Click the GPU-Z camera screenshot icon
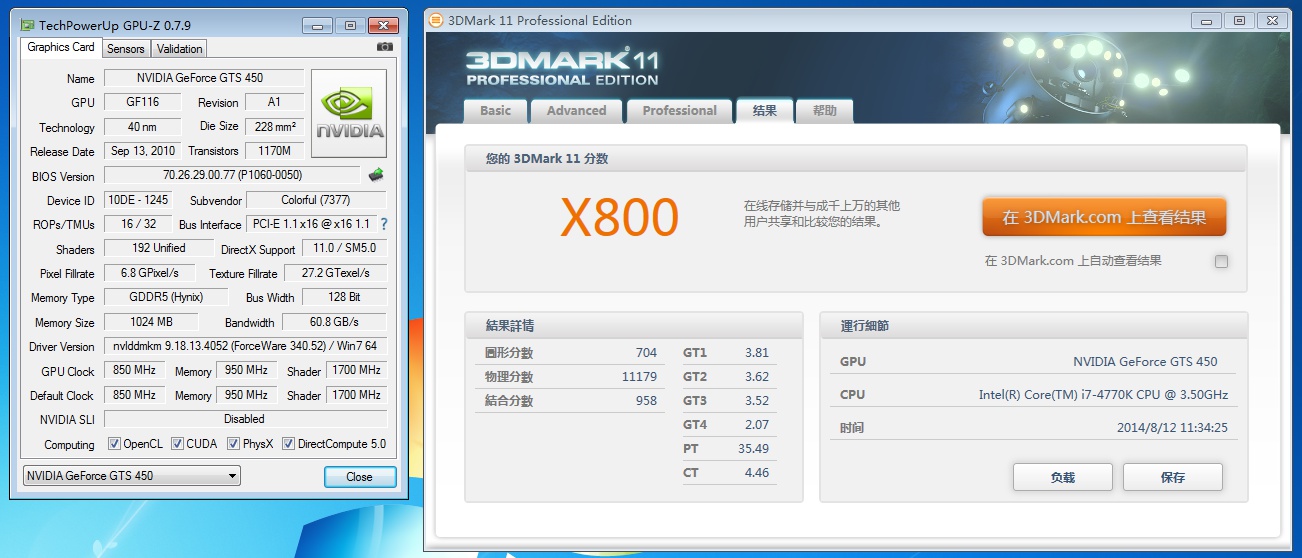Viewport: 1302px width, 558px height. click(384, 46)
